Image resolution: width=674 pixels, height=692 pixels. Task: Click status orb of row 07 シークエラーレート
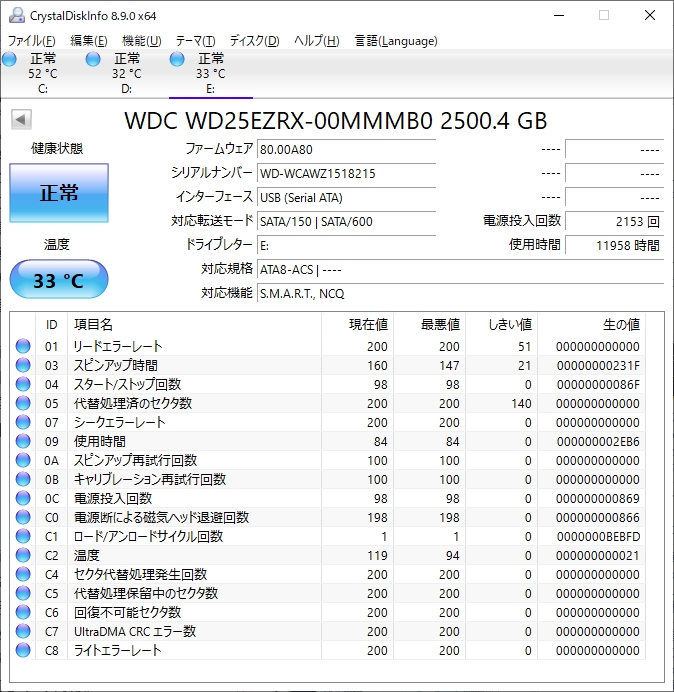23,422
